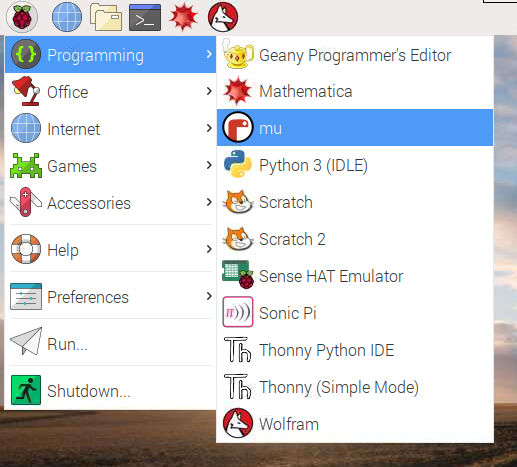This screenshot has width=517, height=467.
Task: Launch Sense HAT Emulator
Action: click(x=355, y=276)
